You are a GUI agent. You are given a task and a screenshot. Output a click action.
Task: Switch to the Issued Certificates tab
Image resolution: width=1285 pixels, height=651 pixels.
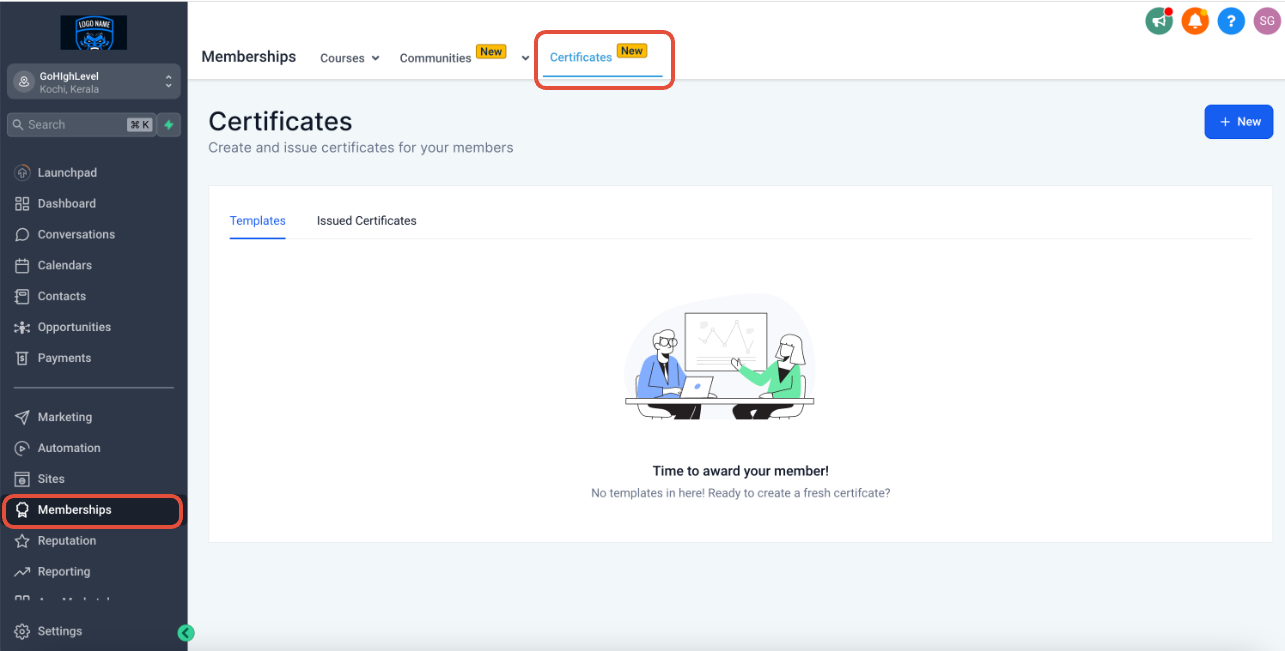click(366, 221)
